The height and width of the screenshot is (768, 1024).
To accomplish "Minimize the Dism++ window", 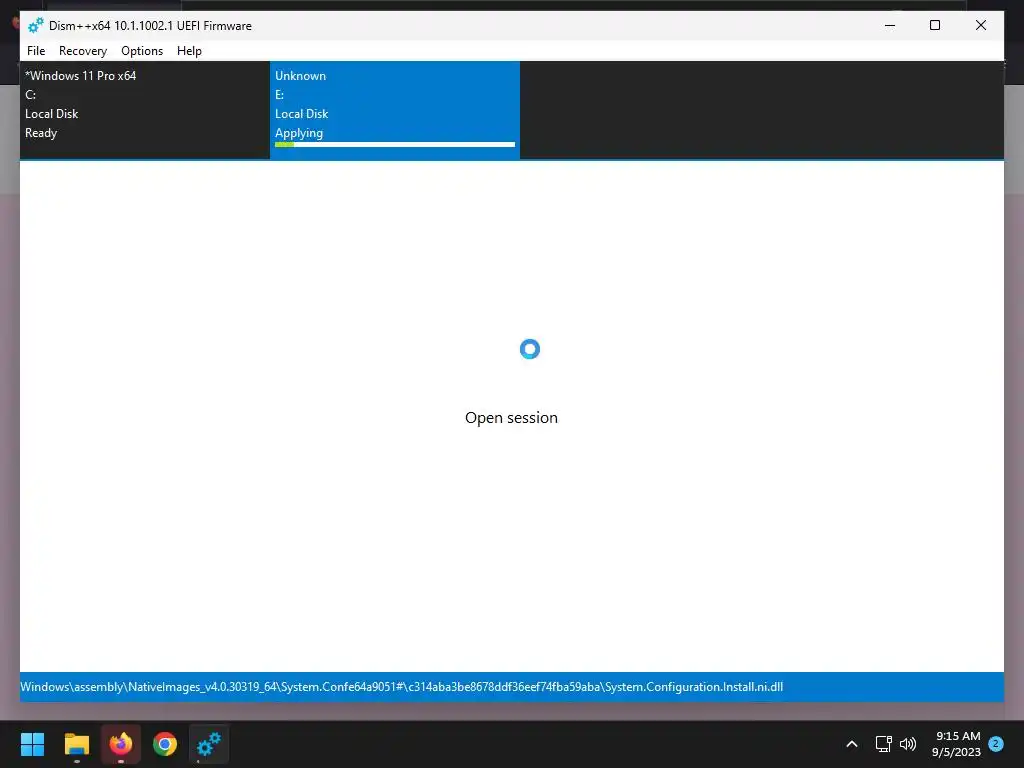I will (890, 25).
